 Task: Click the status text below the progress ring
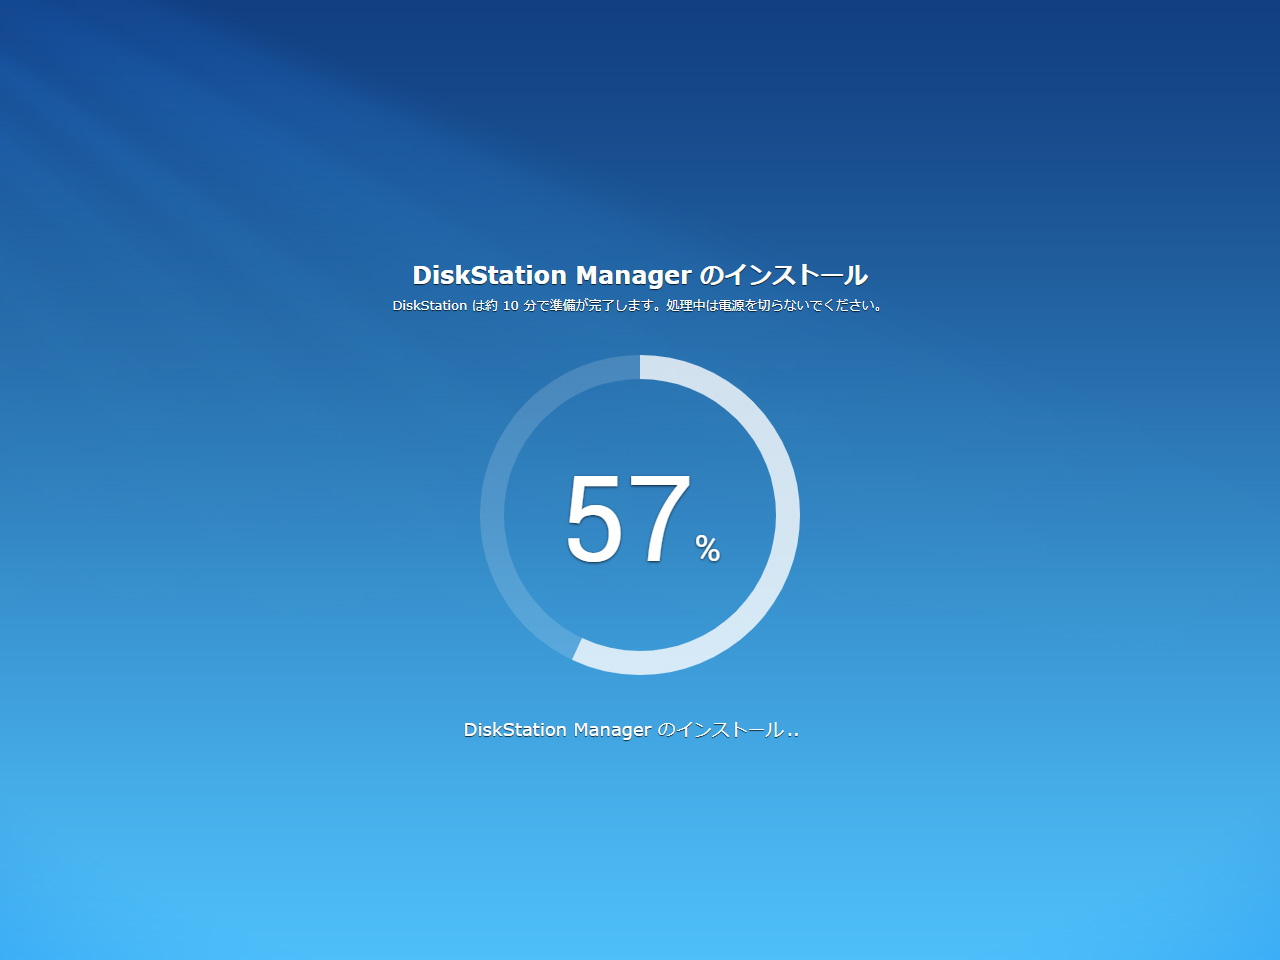coord(631,730)
